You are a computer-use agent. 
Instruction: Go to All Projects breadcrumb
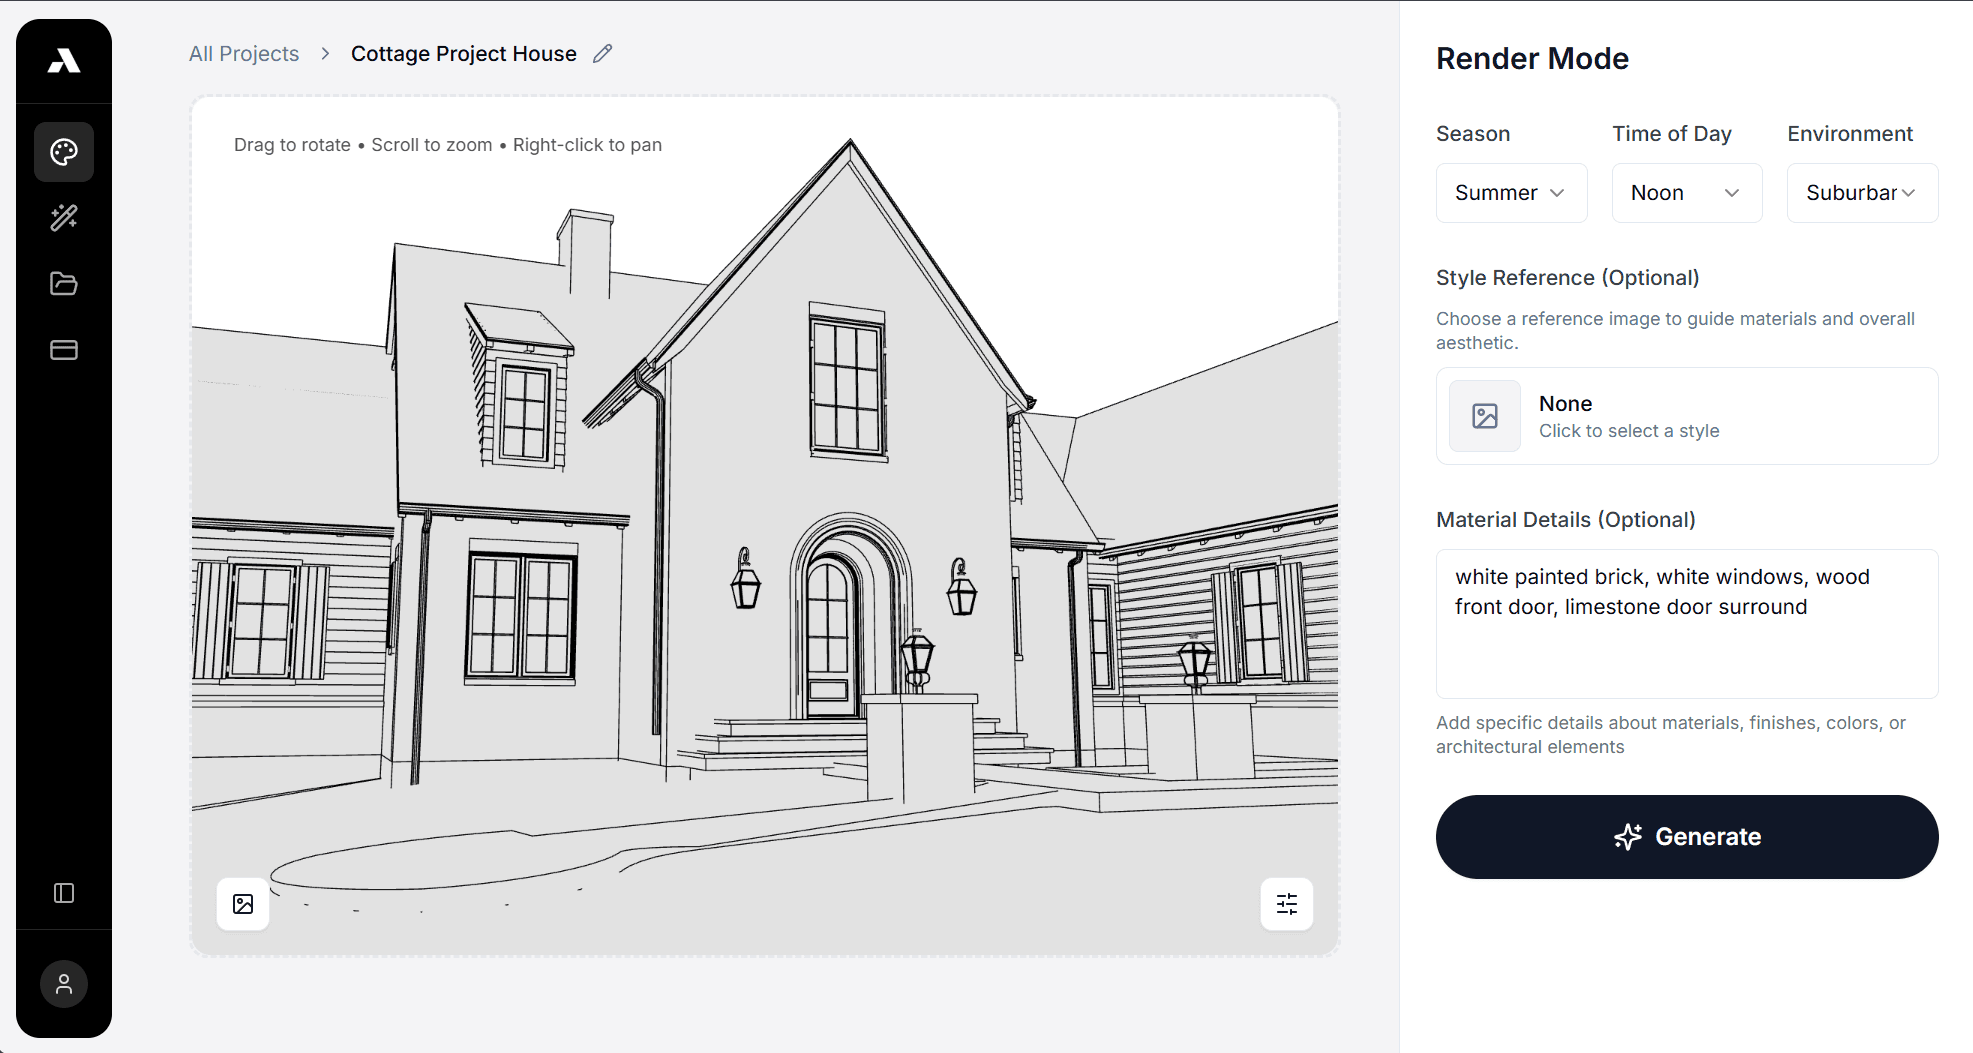[x=244, y=54]
